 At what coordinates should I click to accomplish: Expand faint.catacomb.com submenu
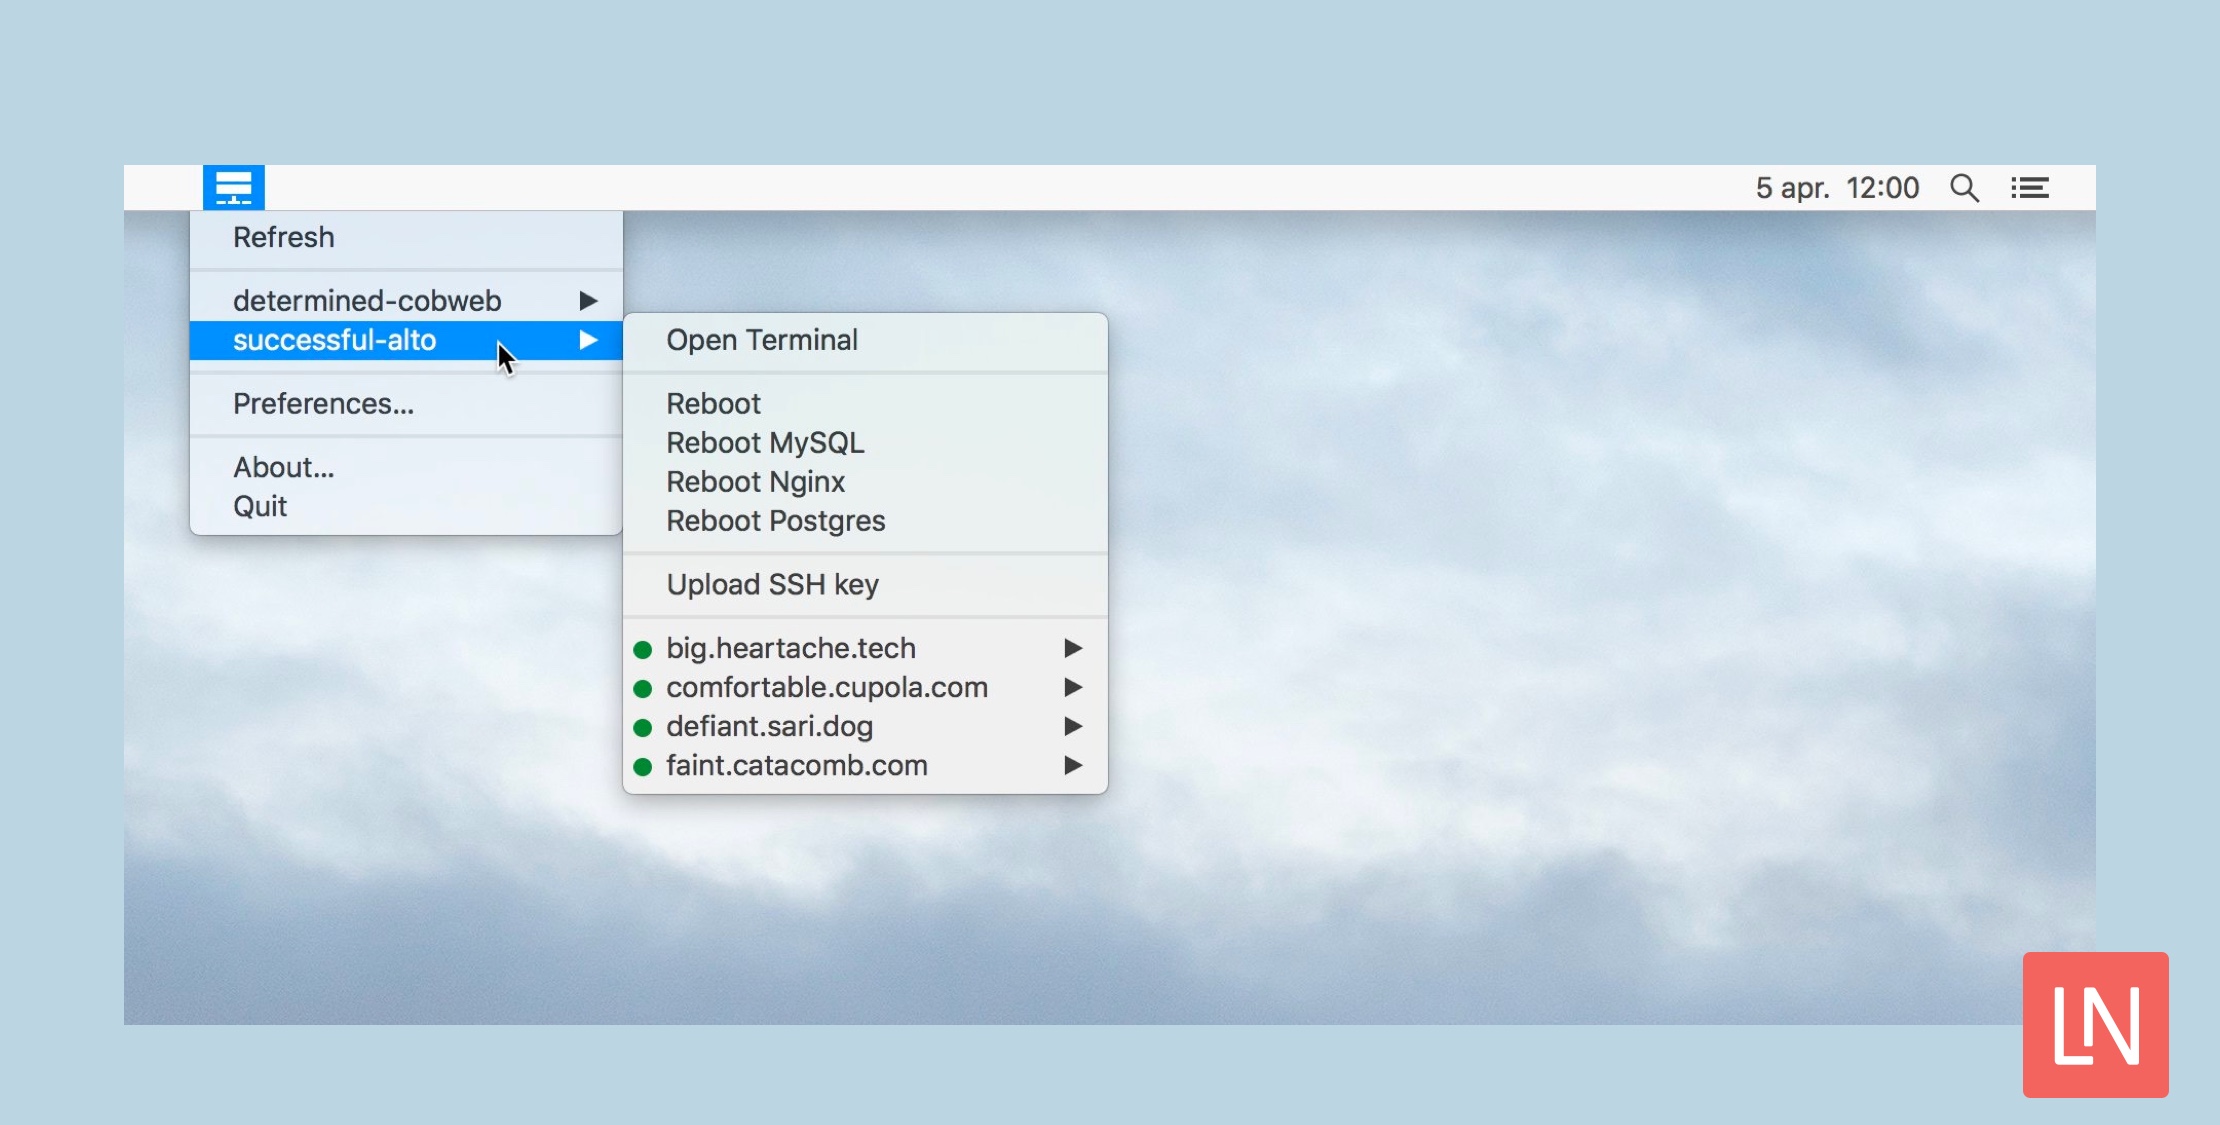(1076, 765)
